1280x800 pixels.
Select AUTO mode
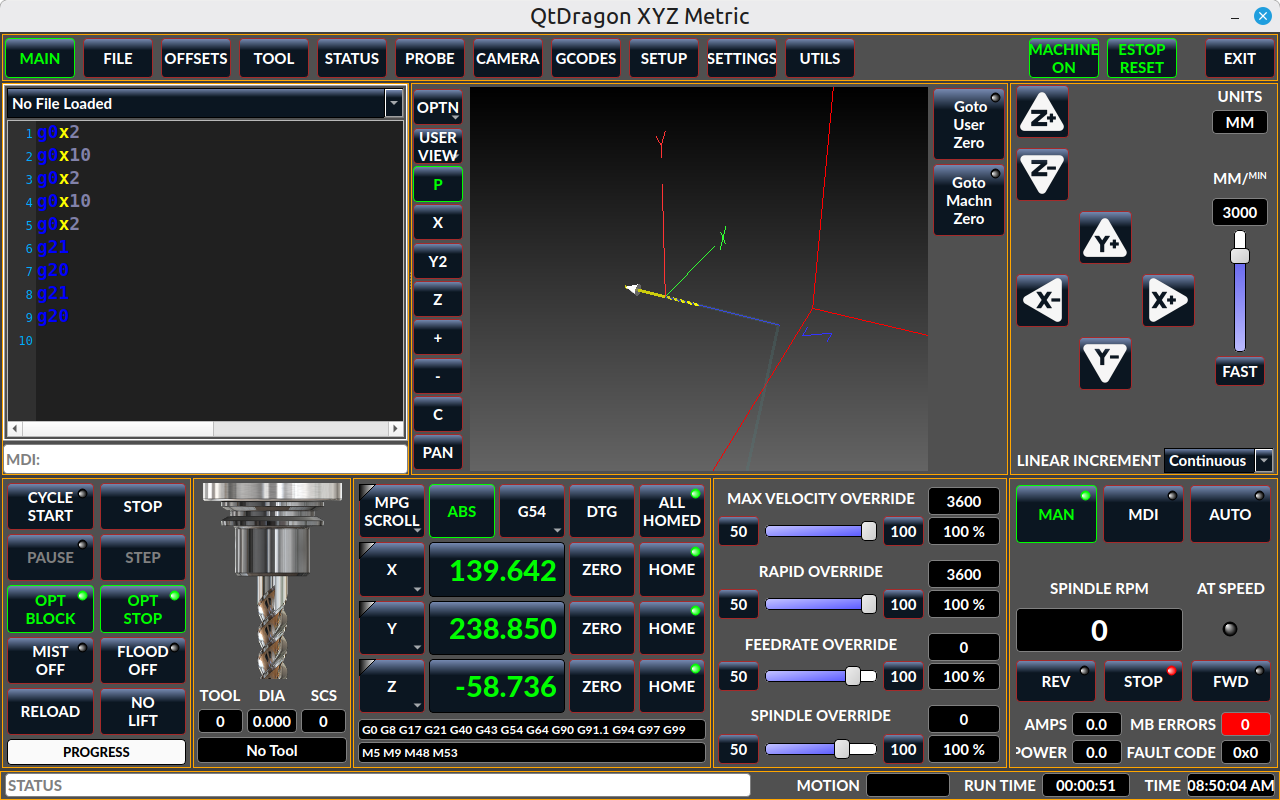pos(1230,514)
